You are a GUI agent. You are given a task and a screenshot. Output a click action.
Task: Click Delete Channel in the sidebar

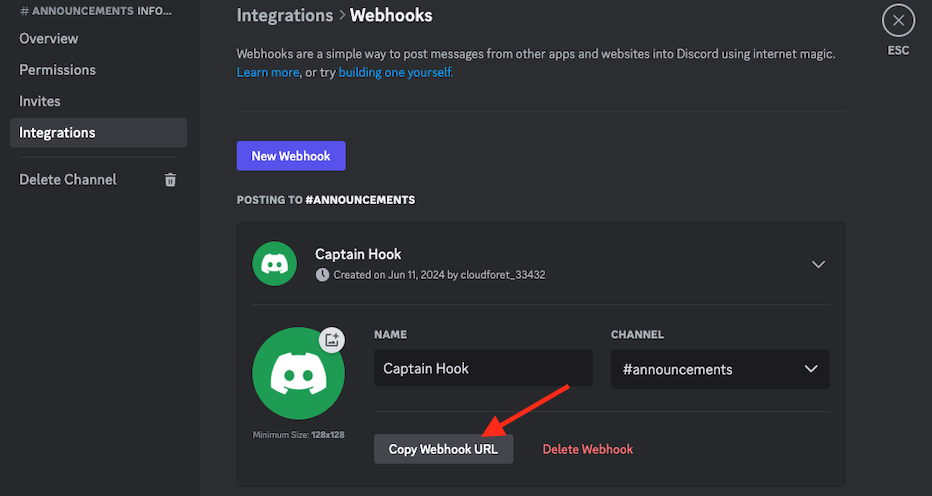(x=68, y=180)
